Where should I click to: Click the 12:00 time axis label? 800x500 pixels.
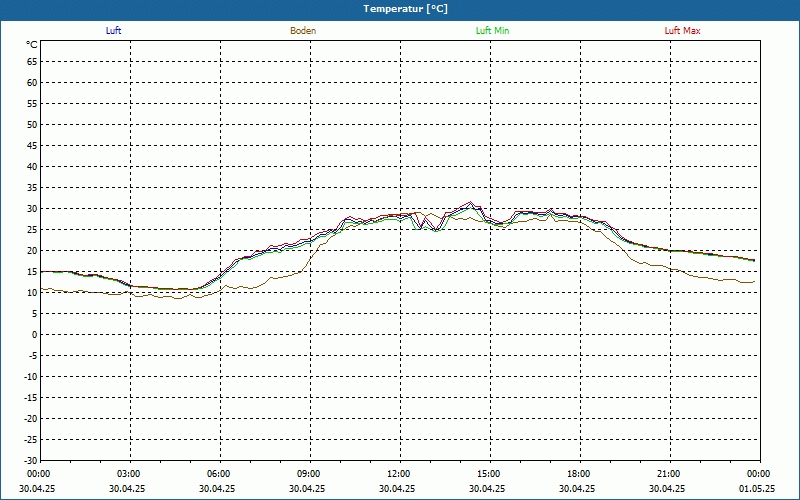tap(400, 474)
